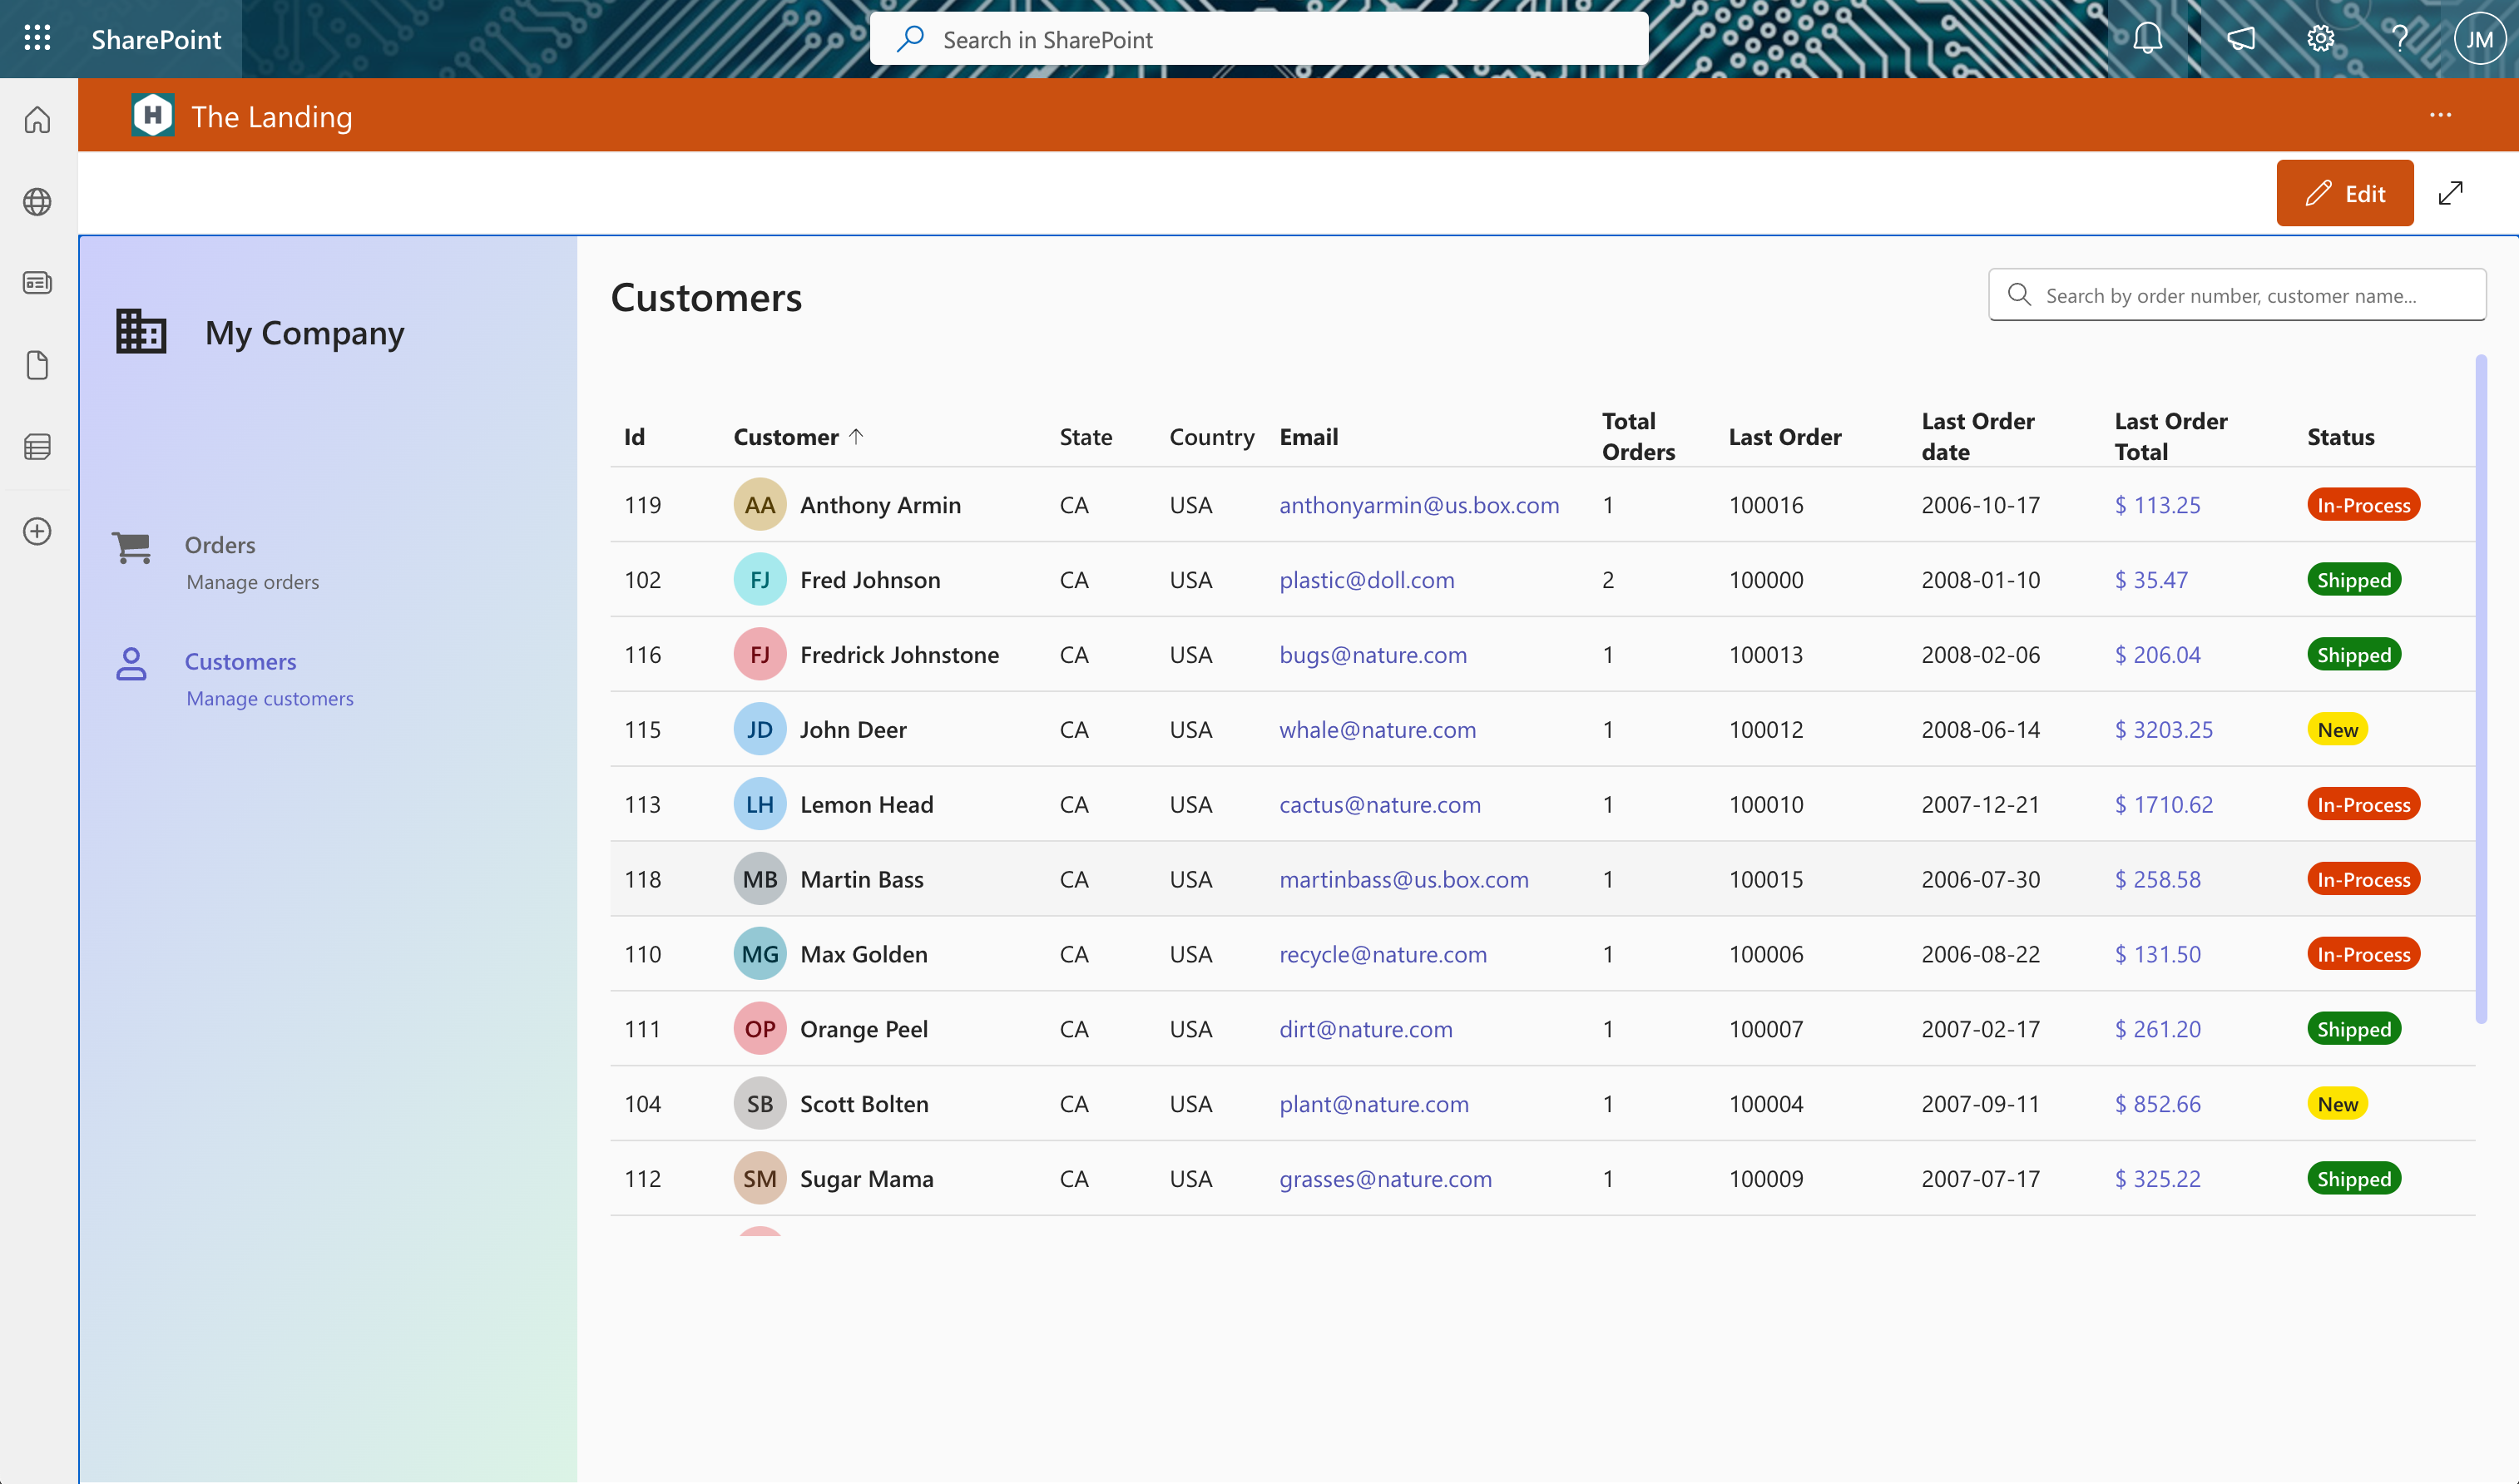Open email whale@nature.com
The image size is (2519, 1484).
pos(1377,730)
